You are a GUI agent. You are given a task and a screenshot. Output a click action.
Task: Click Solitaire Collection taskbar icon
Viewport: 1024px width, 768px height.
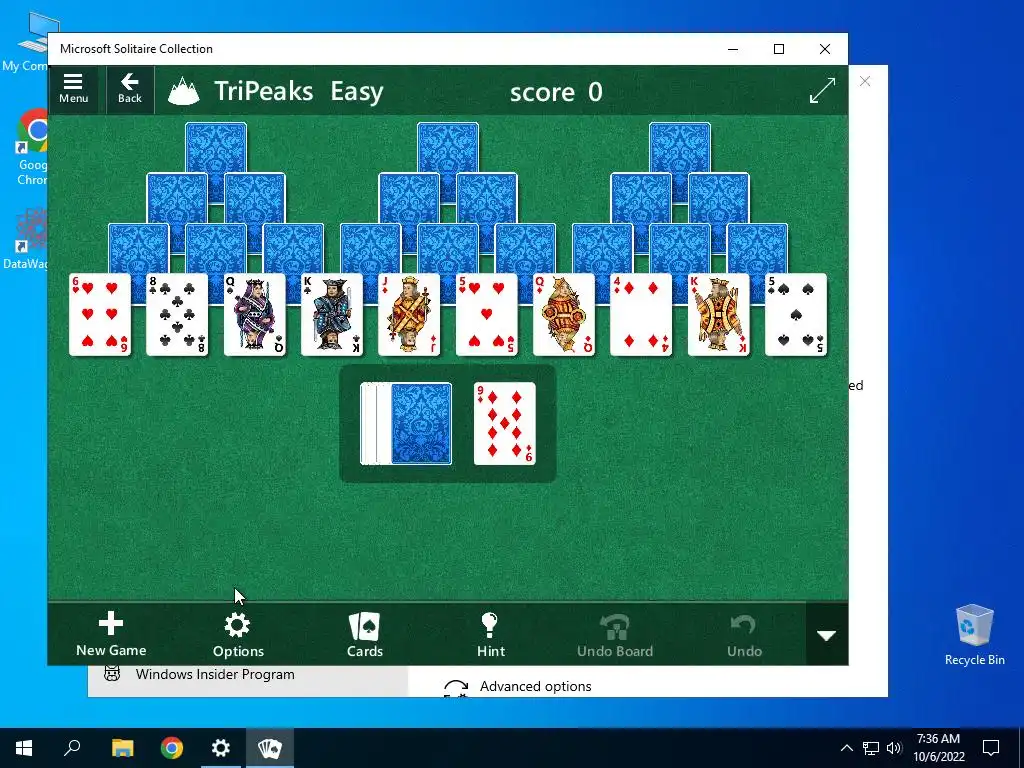coord(270,748)
